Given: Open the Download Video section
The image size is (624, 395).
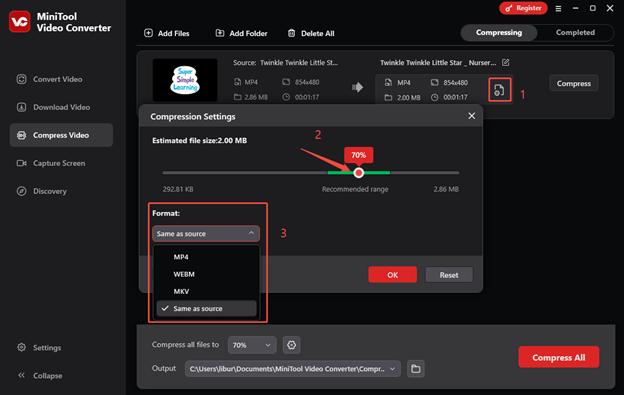Looking at the screenshot, I should click(x=53, y=107).
